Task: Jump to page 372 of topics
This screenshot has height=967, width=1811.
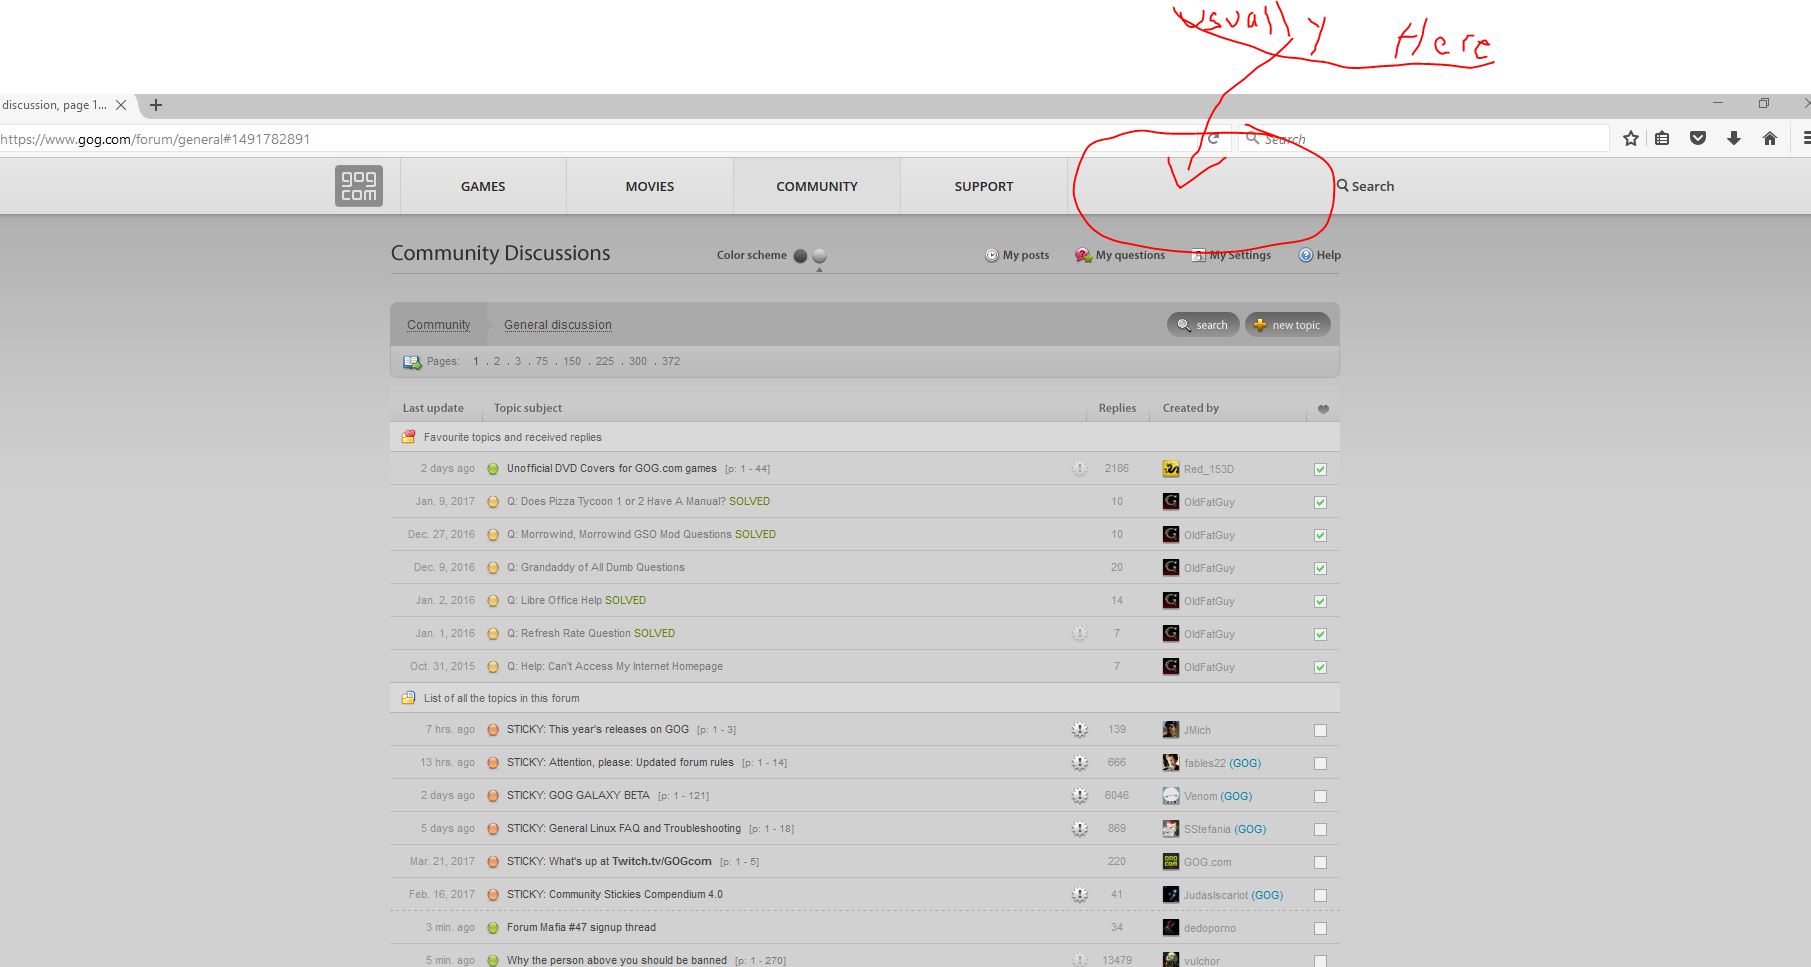Action: [x=671, y=362]
